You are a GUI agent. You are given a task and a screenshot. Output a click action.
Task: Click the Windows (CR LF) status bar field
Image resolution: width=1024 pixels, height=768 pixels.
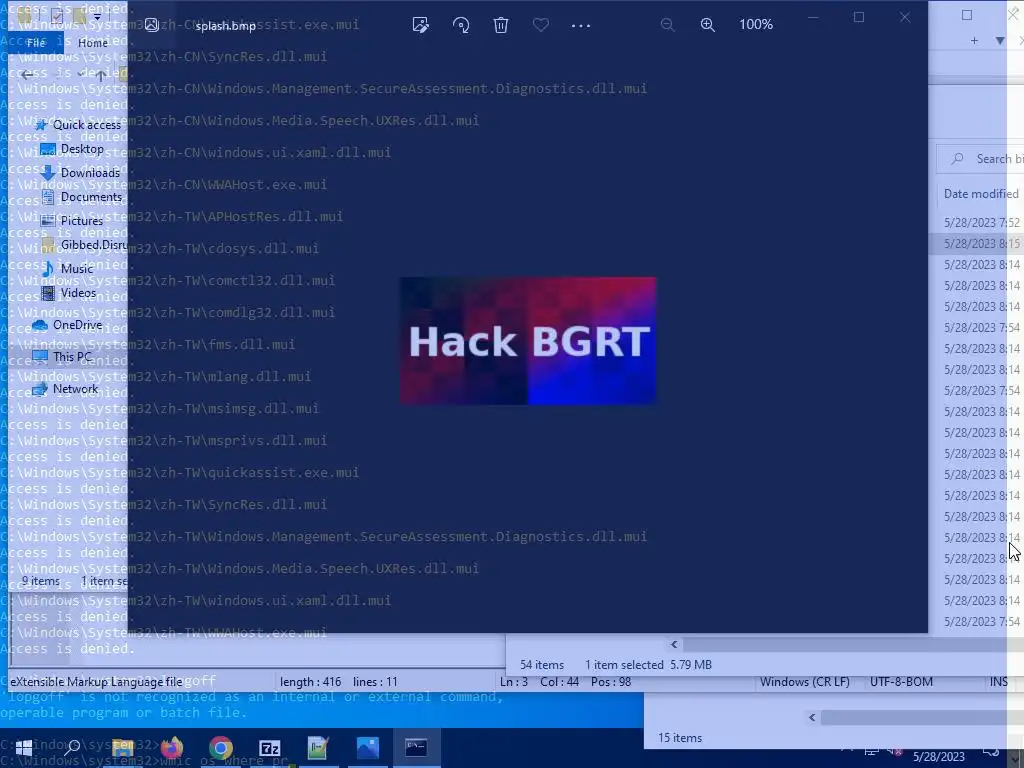pyautogui.click(x=805, y=682)
